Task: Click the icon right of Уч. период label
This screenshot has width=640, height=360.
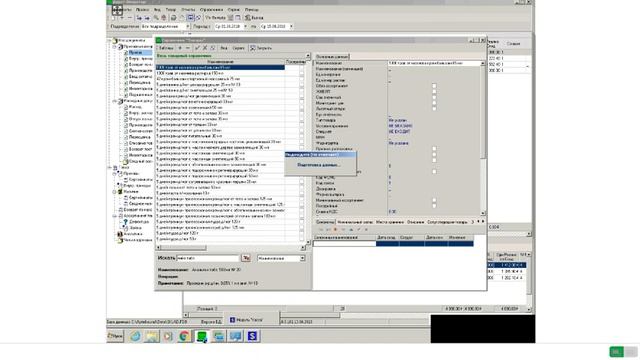Action: pos(231,18)
